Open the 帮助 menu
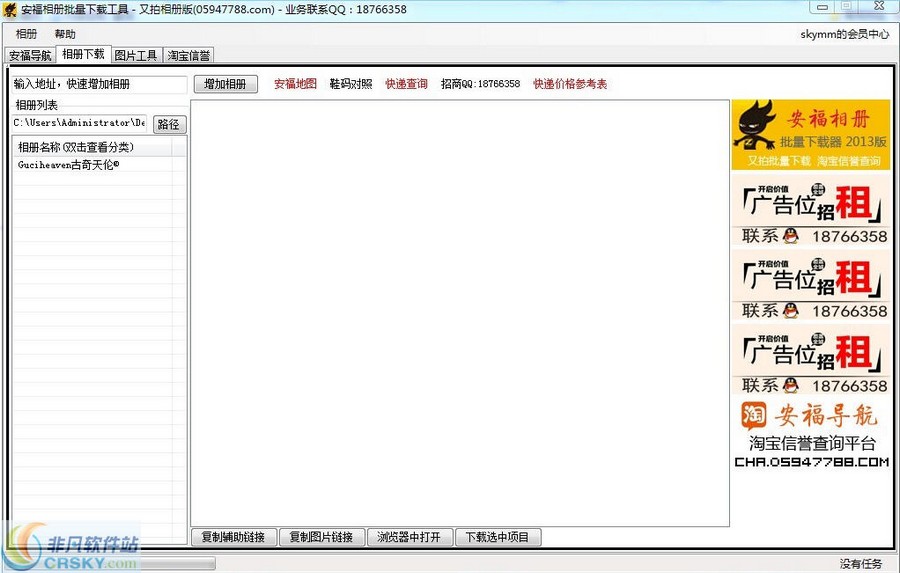The image size is (900, 573). click(x=65, y=34)
